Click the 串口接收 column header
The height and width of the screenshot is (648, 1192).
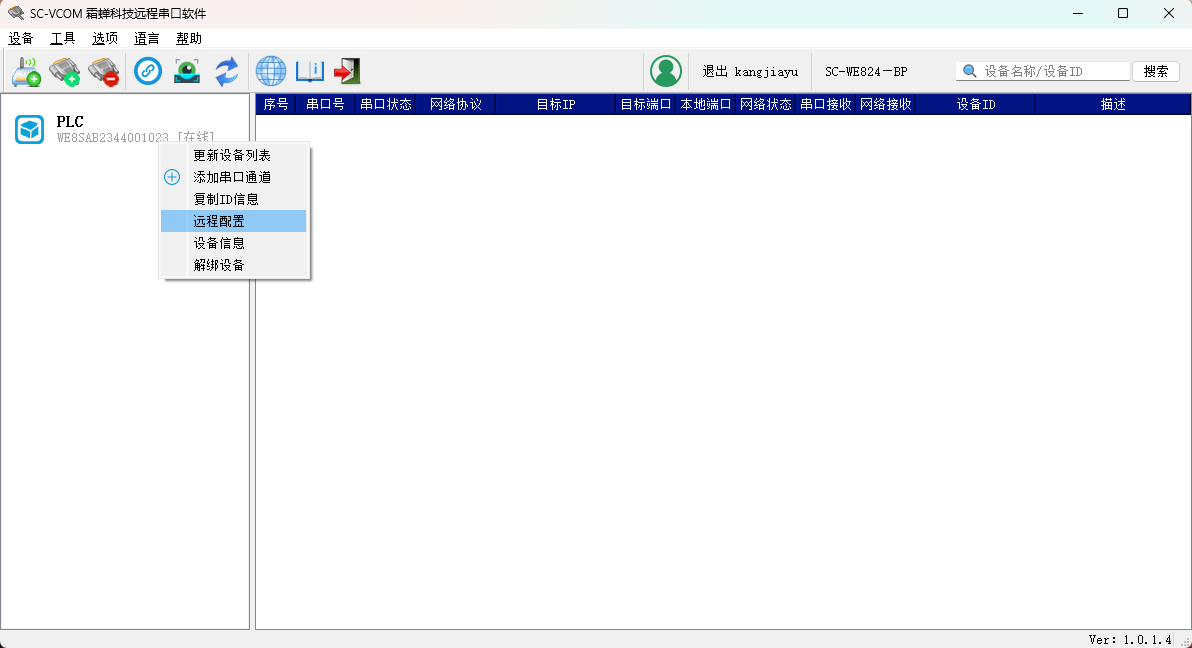coord(826,104)
